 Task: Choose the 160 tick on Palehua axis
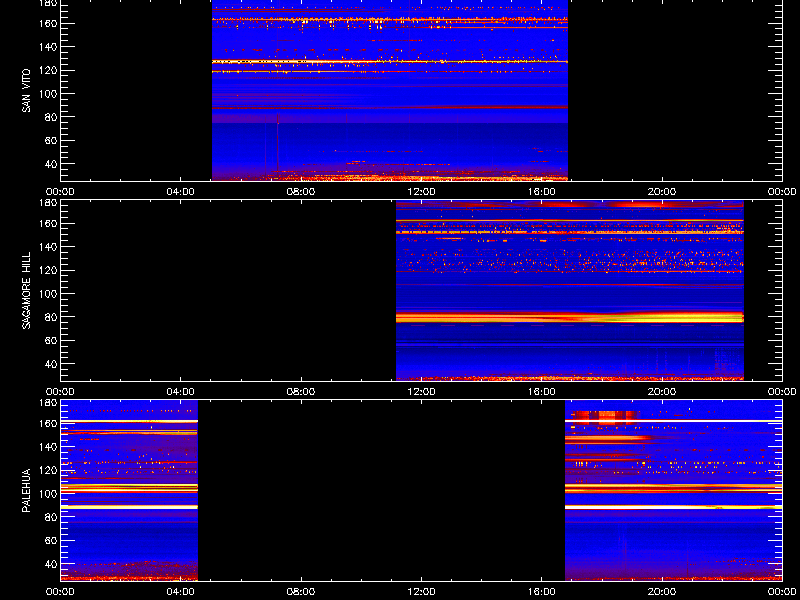pos(49,423)
